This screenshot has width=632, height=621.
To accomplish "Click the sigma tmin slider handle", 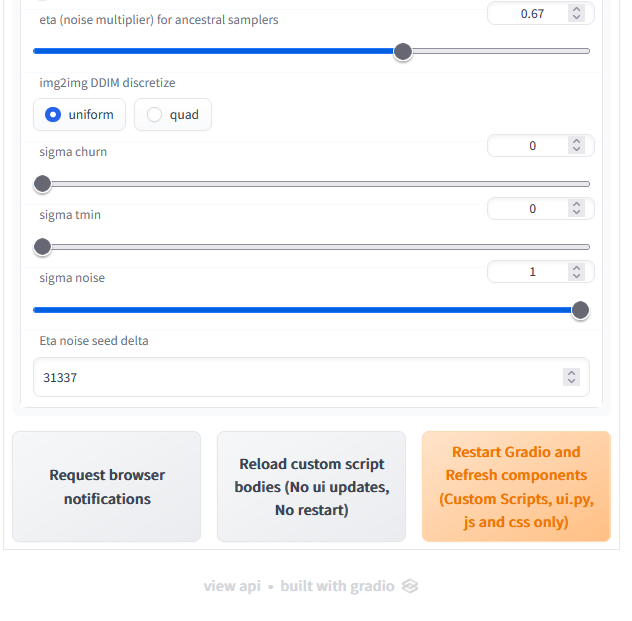I will (x=42, y=247).
